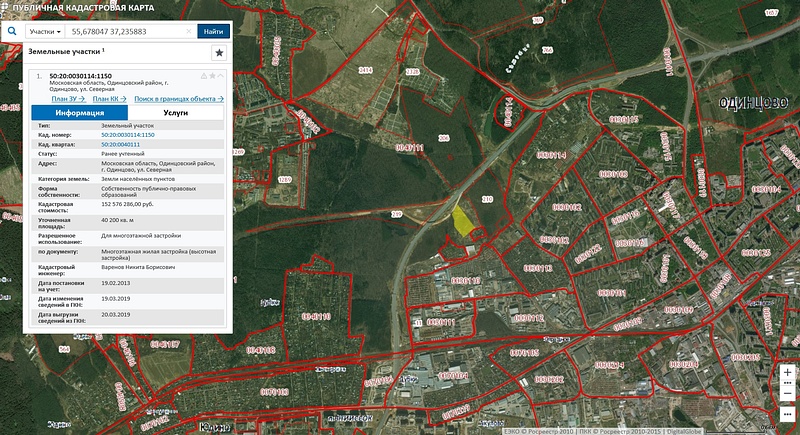Screen dimensions: 800x435
Task: Open the План КК link
Action: point(108,99)
